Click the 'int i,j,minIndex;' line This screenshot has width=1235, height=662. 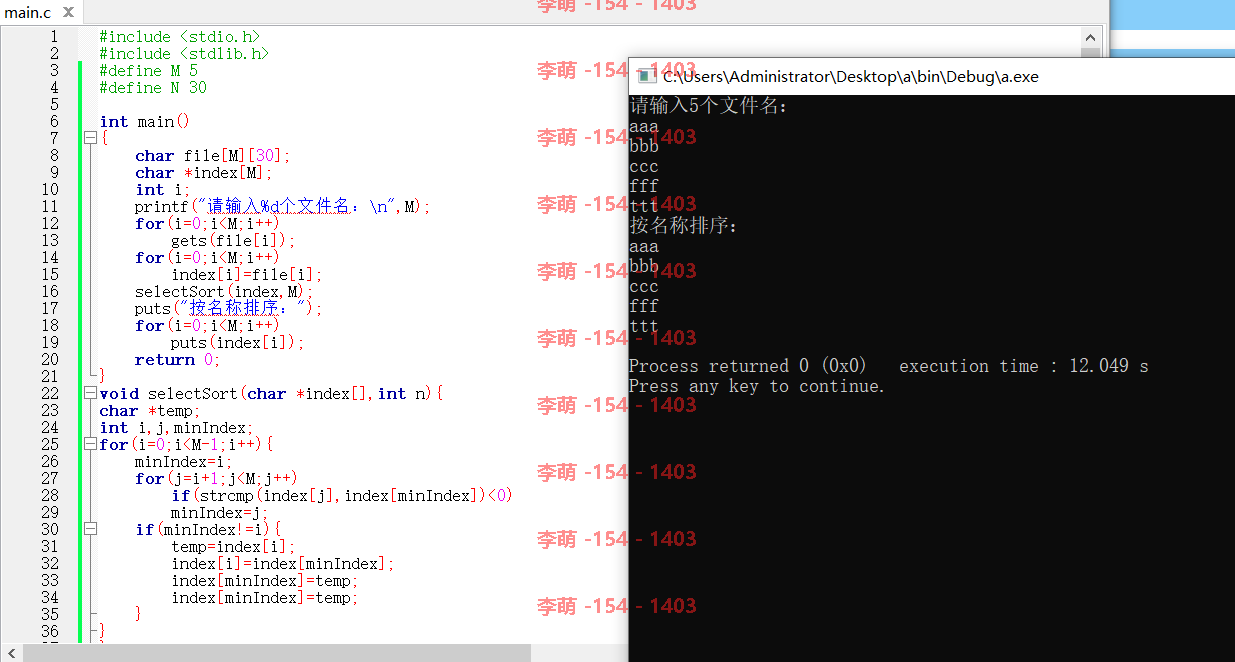(176, 428)
